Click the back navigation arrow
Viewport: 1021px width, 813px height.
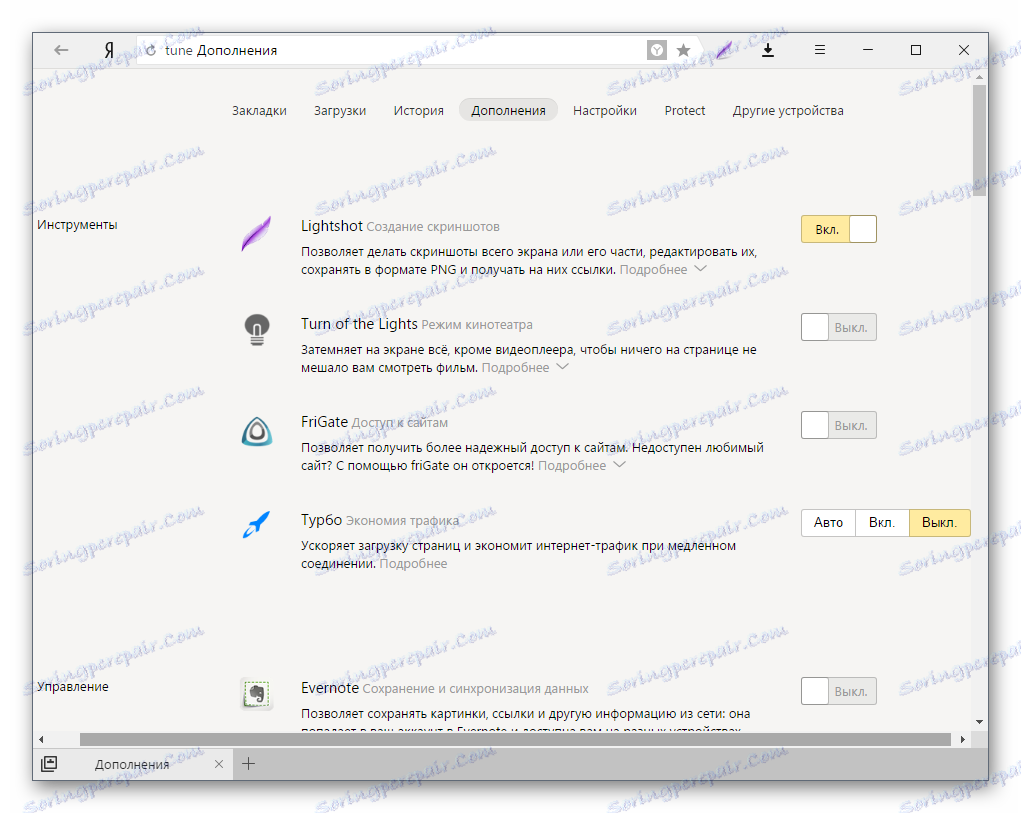pos(61,49)
